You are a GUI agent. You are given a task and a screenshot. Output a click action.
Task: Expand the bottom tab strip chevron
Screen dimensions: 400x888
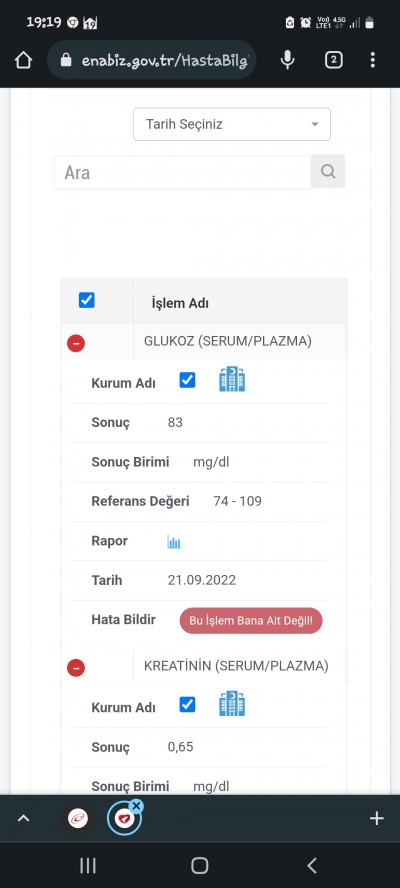[23, 818]
